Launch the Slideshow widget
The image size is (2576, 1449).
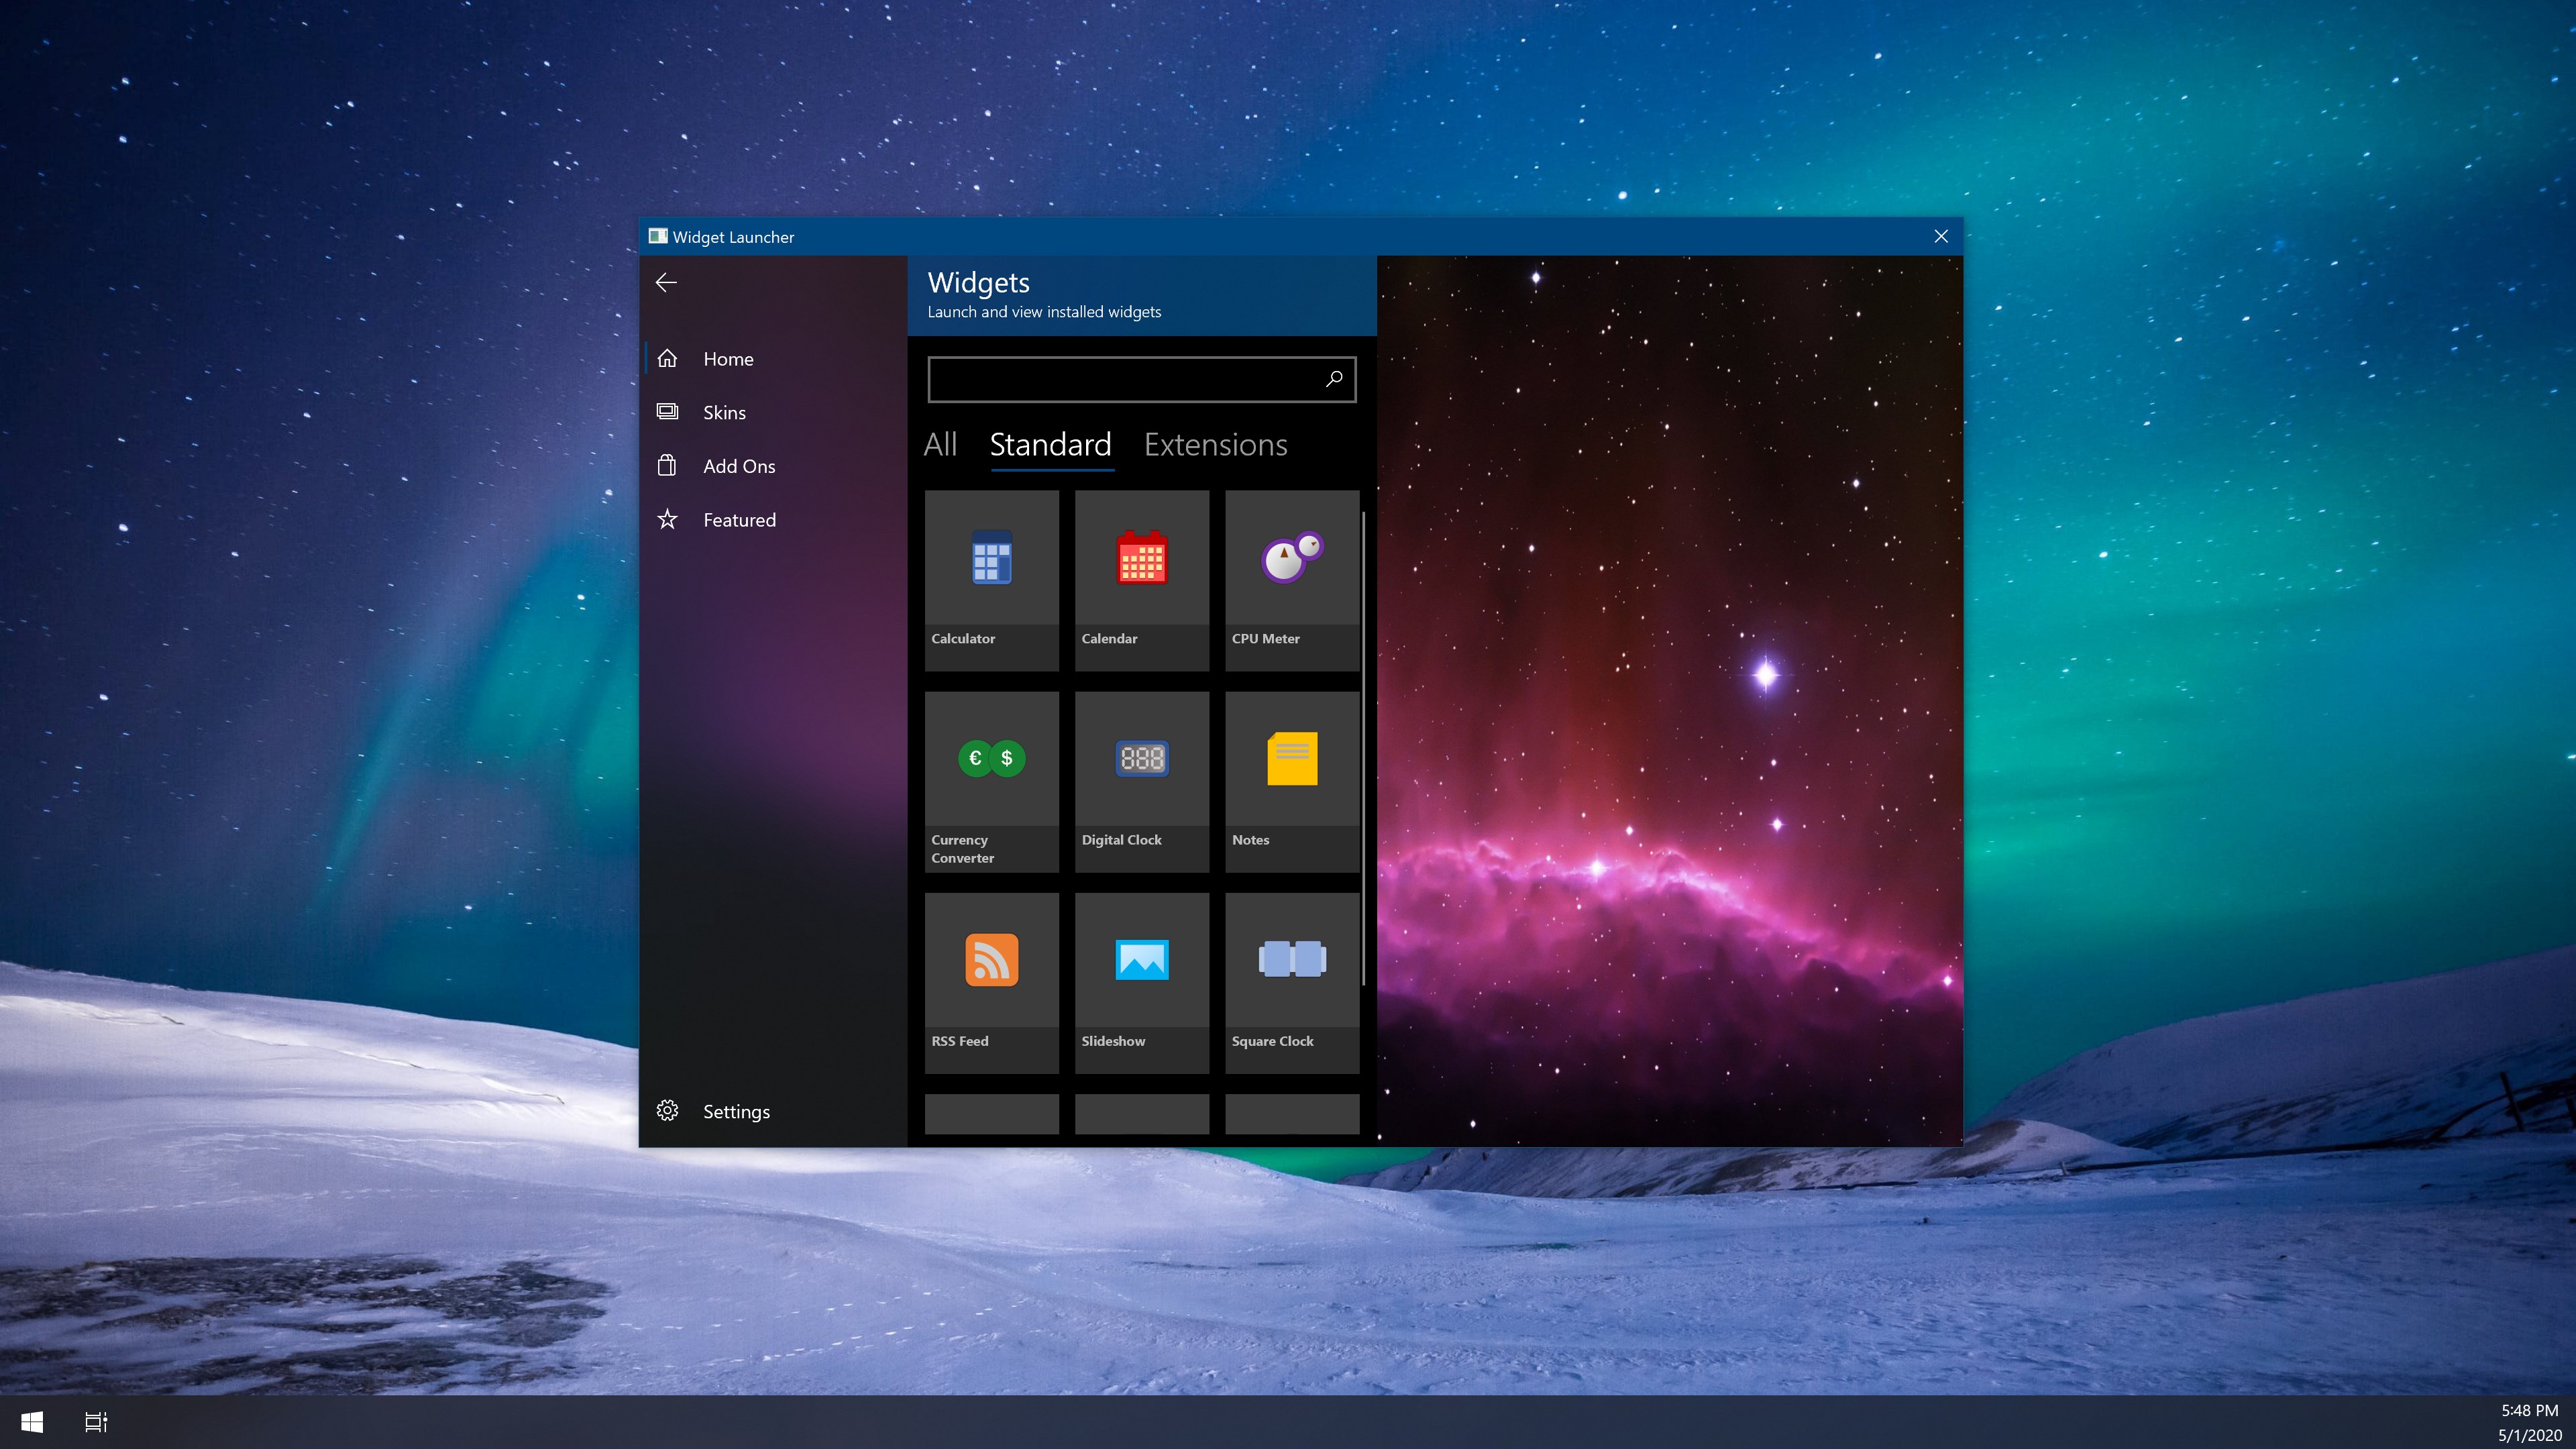pos(1141,982)
